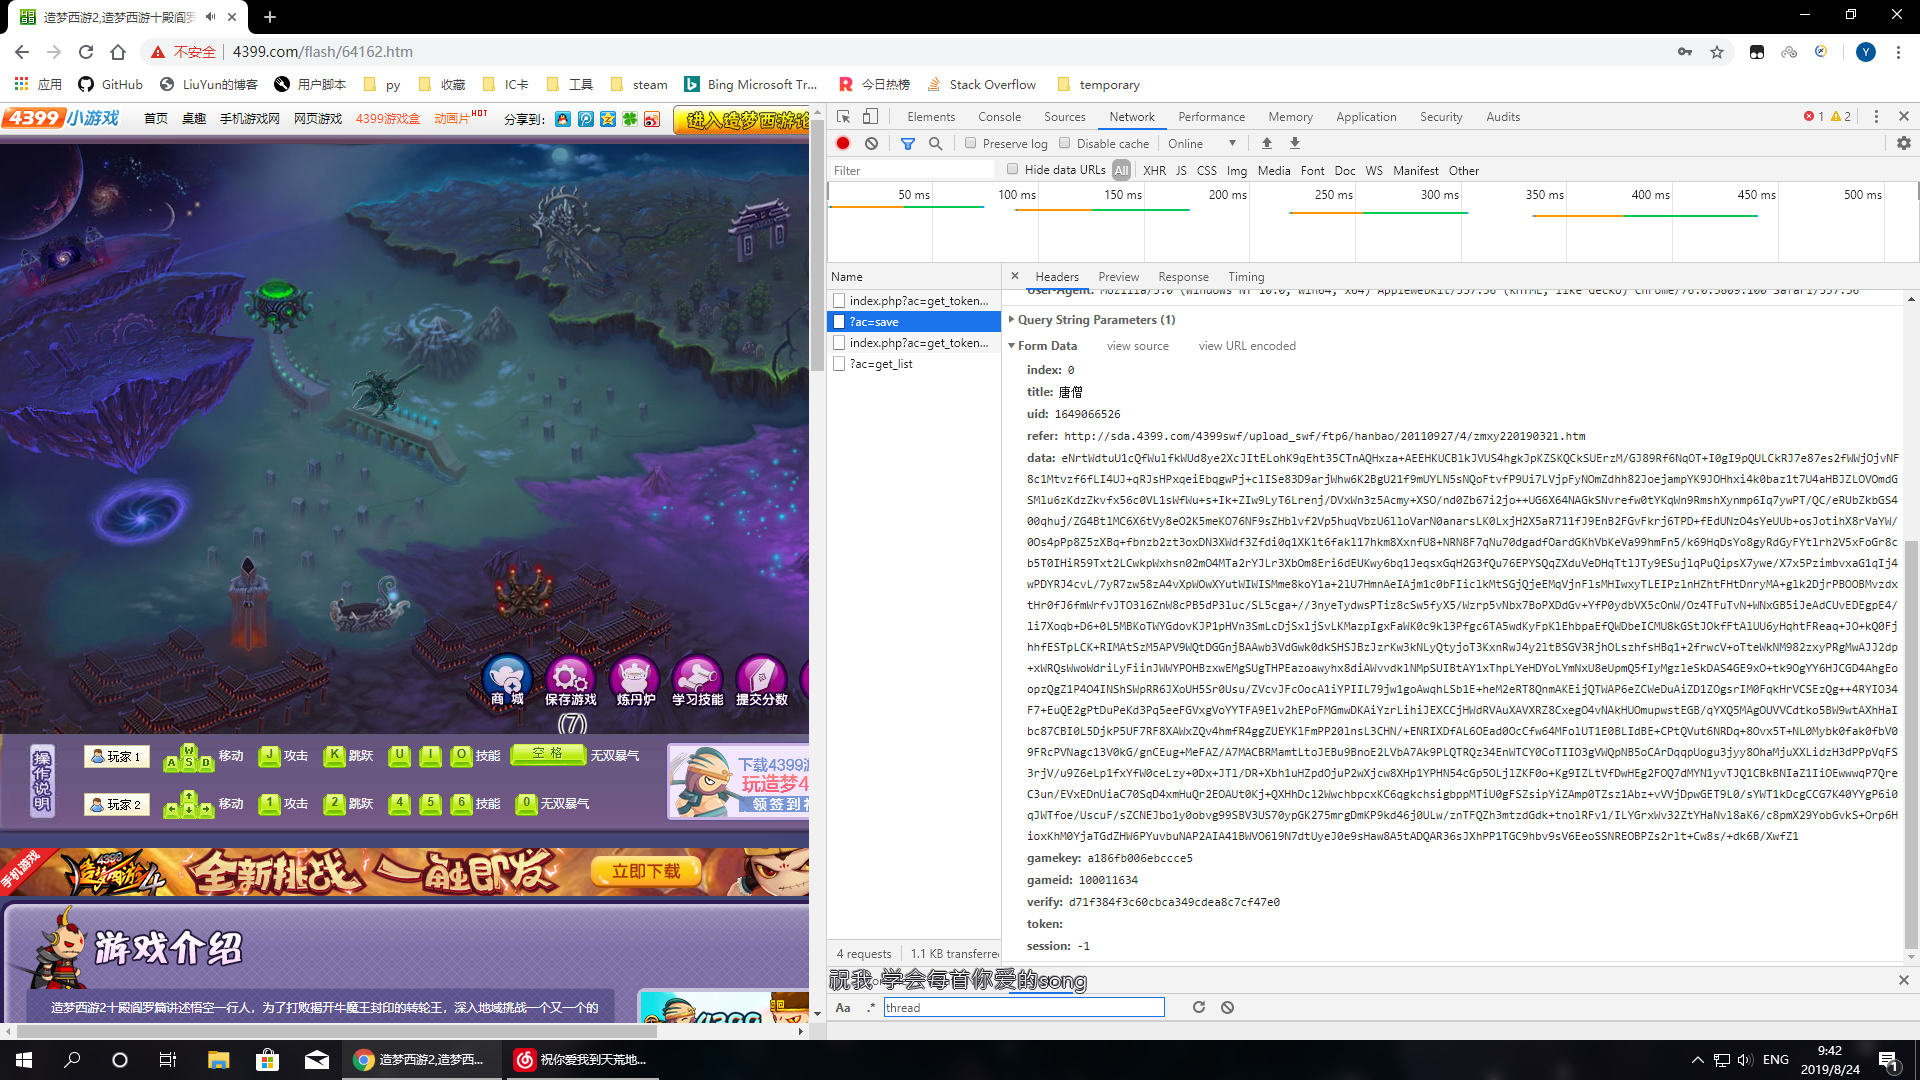This screenshot has height=1080, width=1920.
Task: Click view source link in Form Data
Action: coord(1137,345)
